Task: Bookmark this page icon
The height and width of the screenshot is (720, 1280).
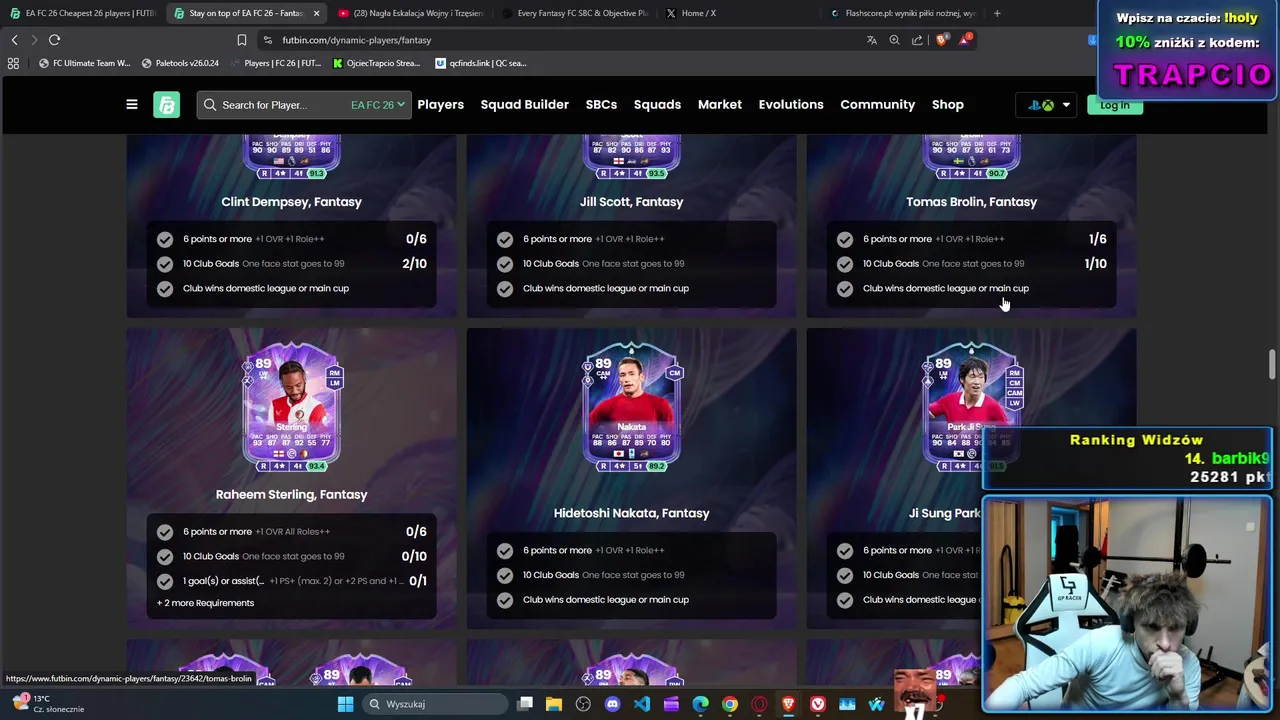Action: pos(241,40)
